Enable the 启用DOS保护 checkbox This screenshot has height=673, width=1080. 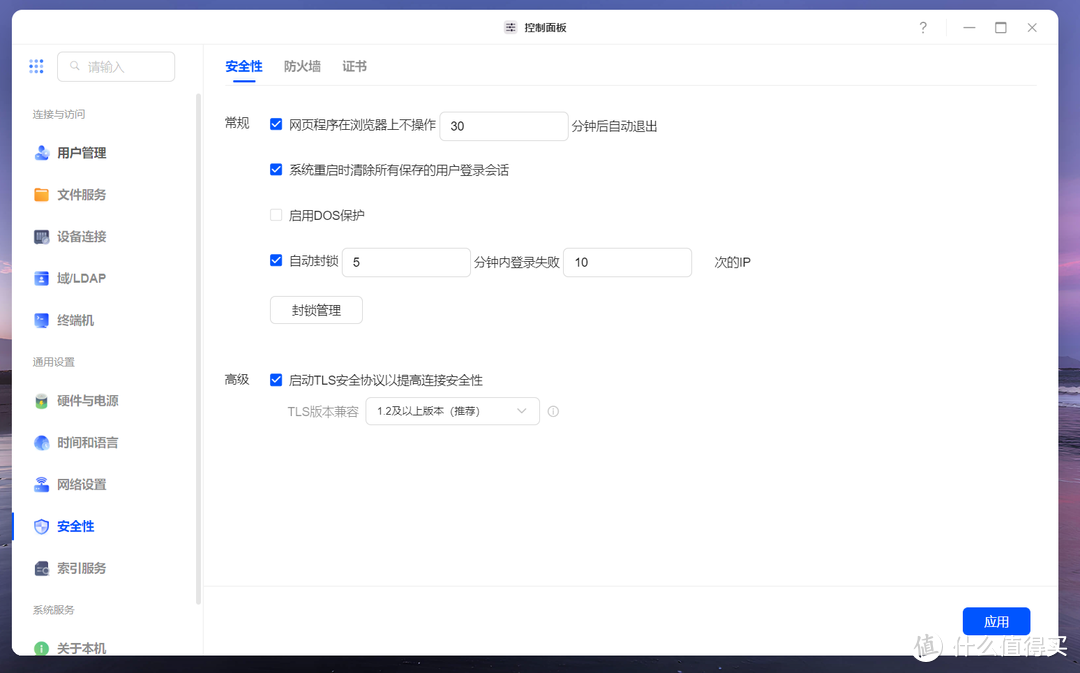[276, 215]
